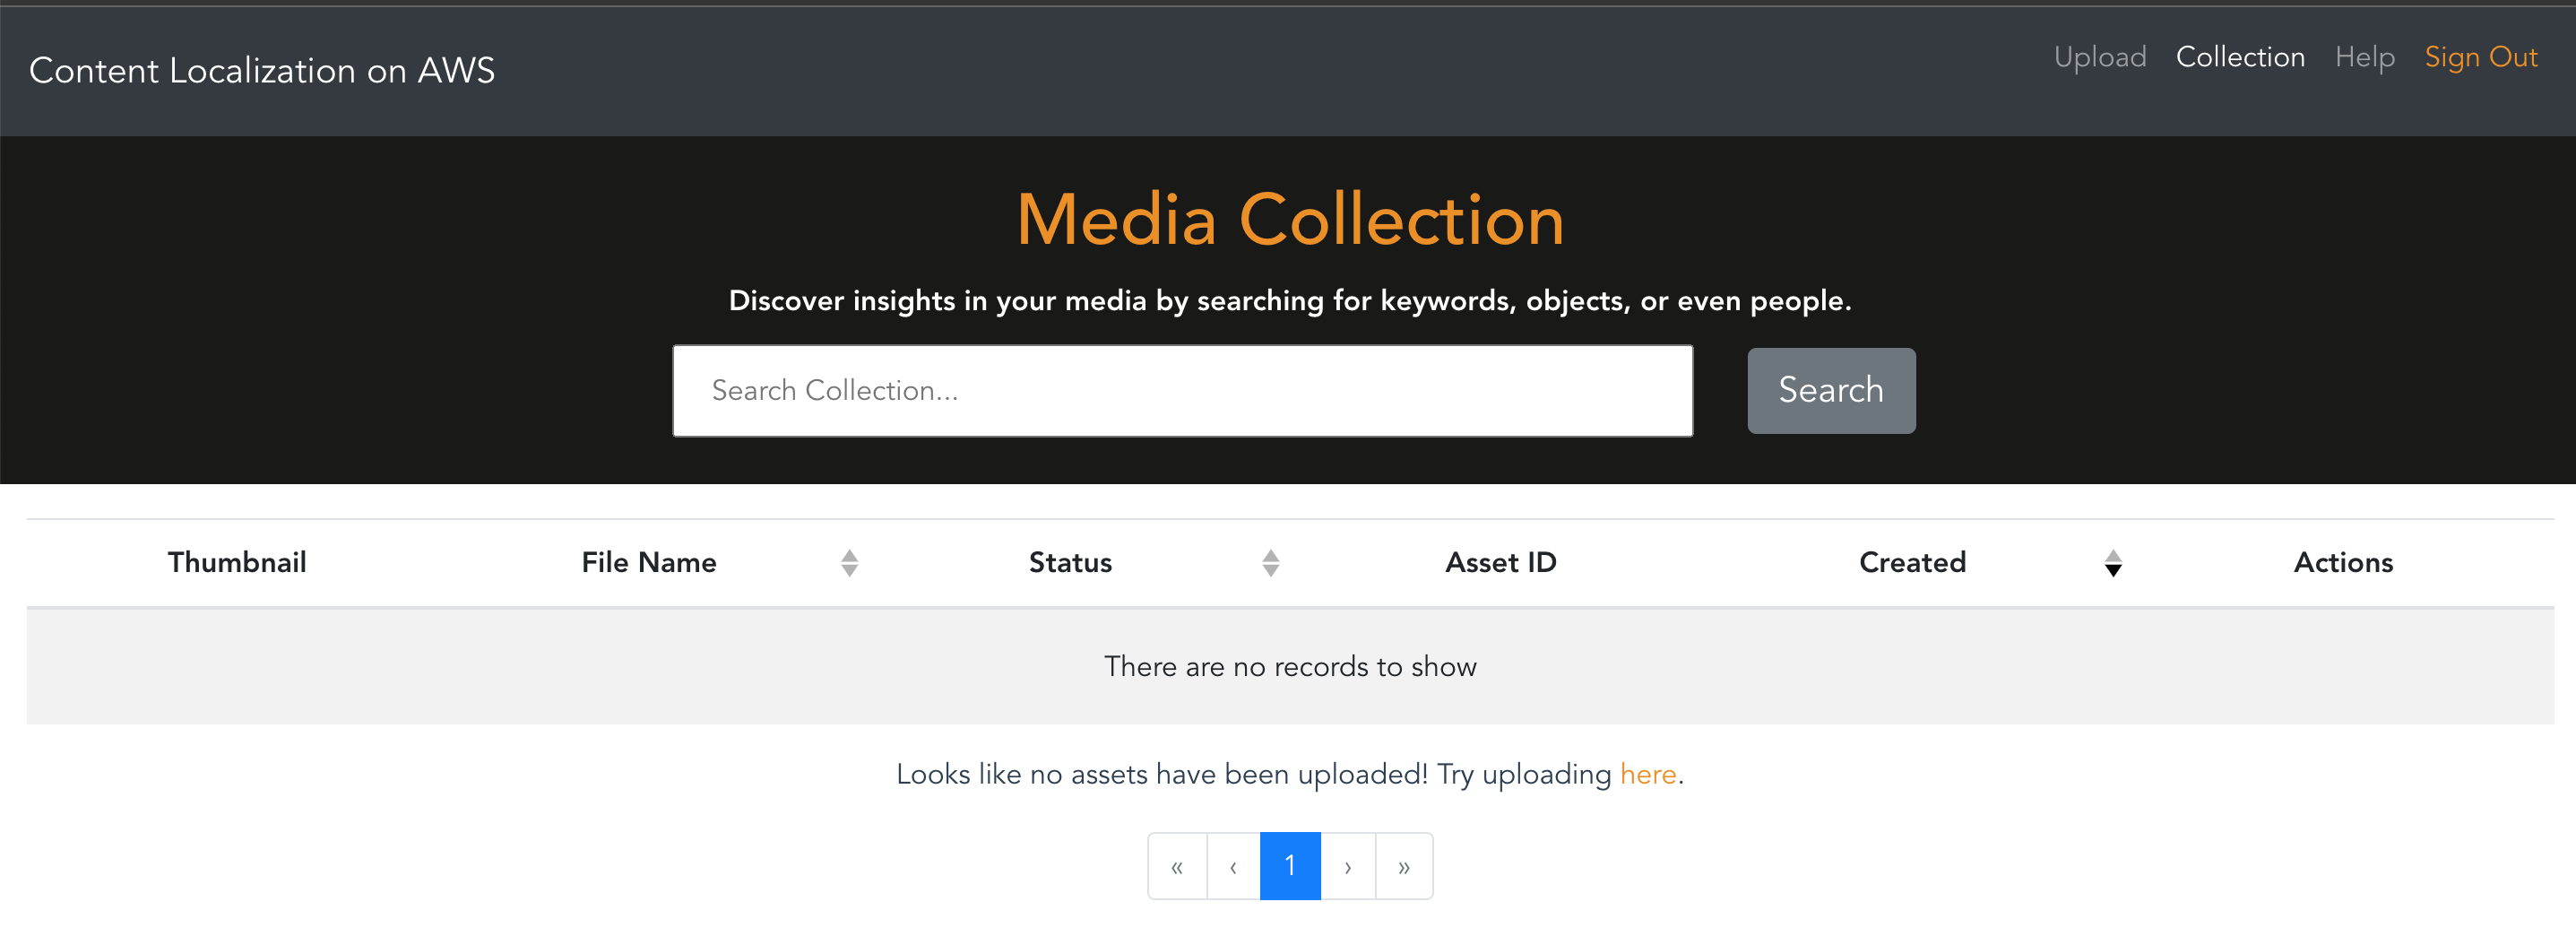Sign Out of the application
This screenshot has width=2576, height=945.
[2480, 57]
